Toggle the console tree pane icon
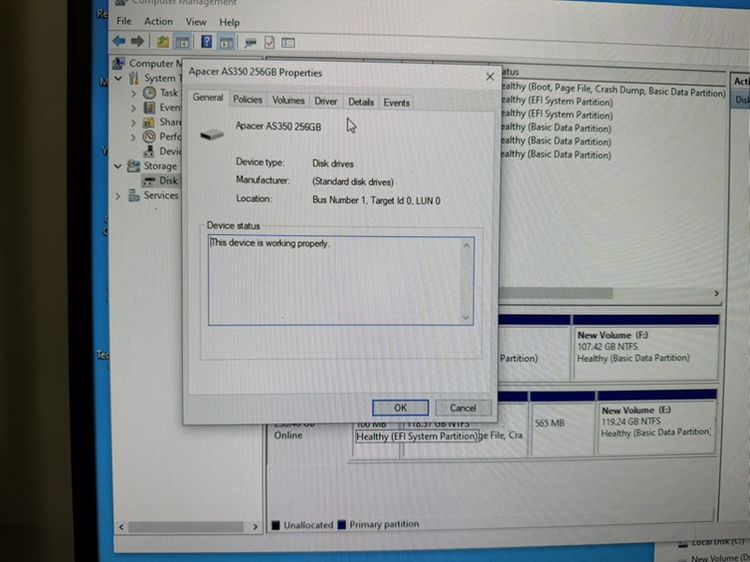 tap(182, 42)
